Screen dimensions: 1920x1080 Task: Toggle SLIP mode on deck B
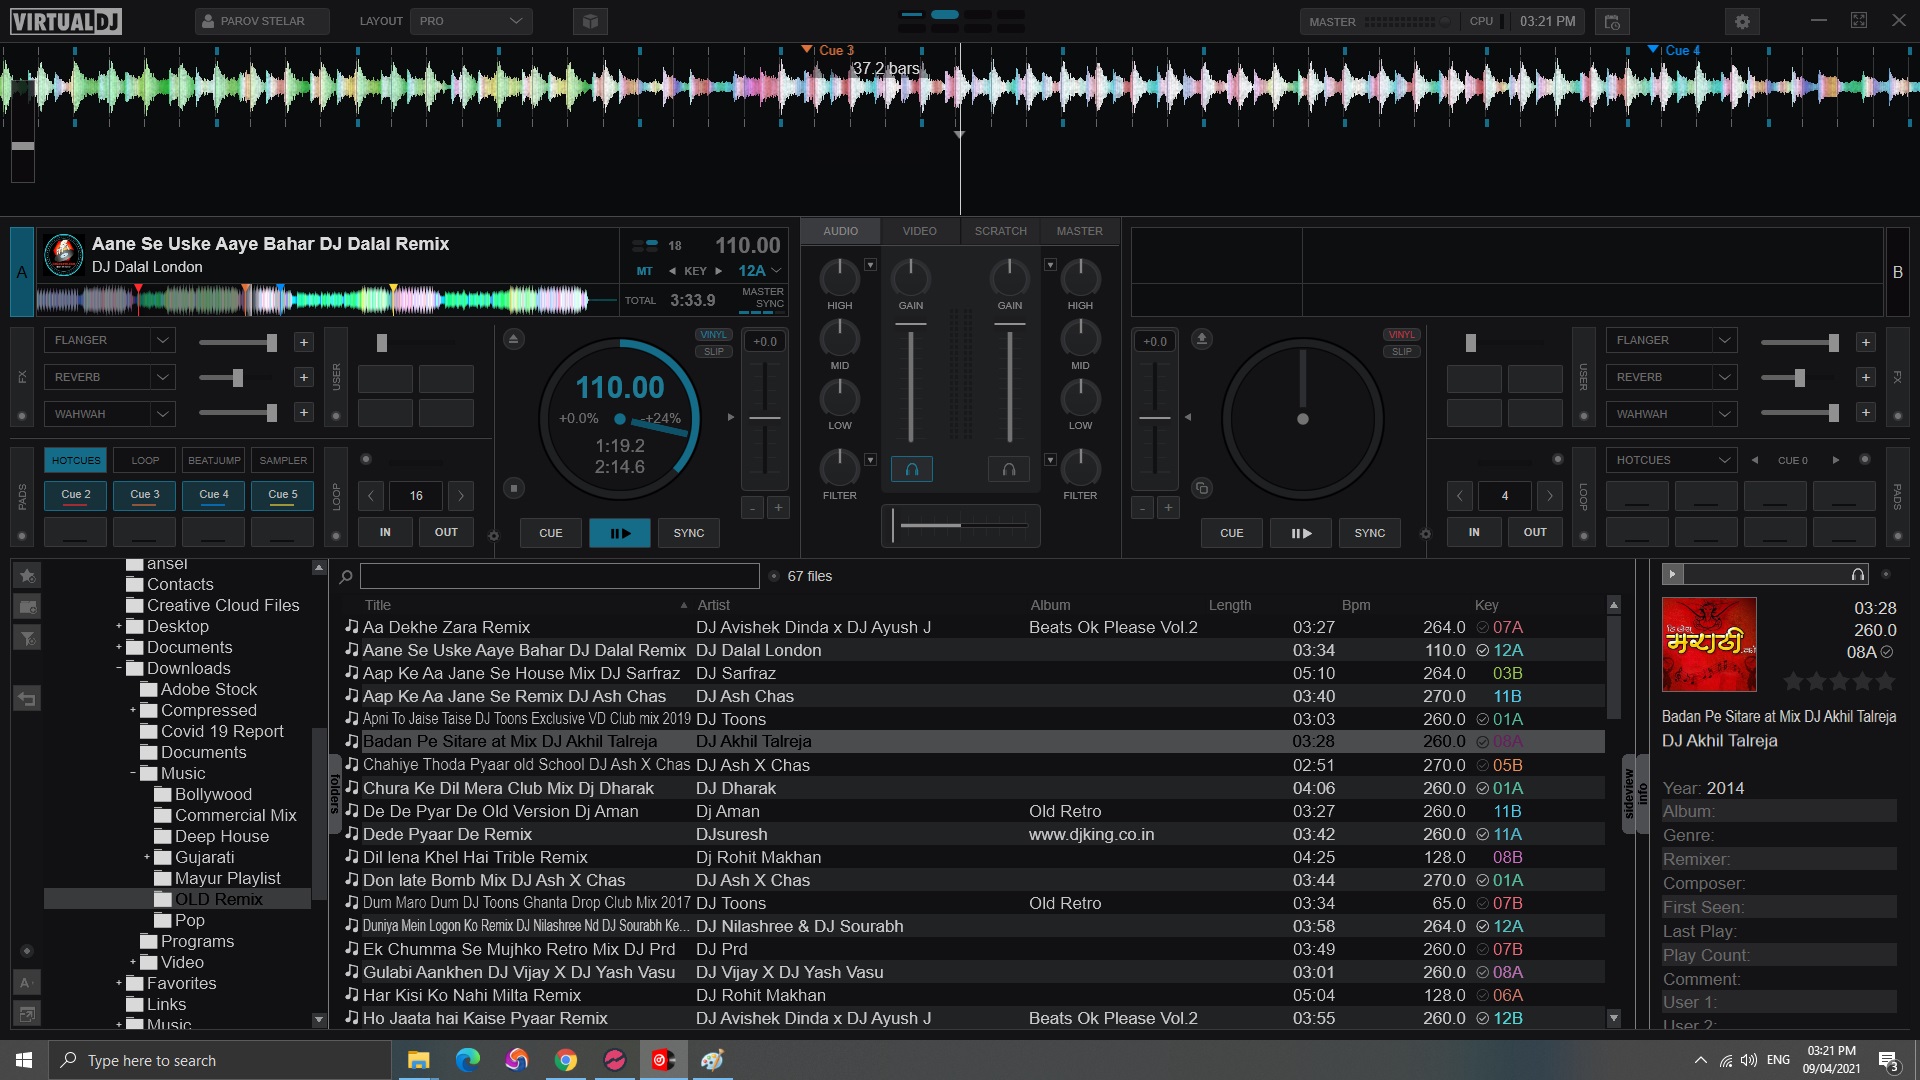(x=1401, y=351)
